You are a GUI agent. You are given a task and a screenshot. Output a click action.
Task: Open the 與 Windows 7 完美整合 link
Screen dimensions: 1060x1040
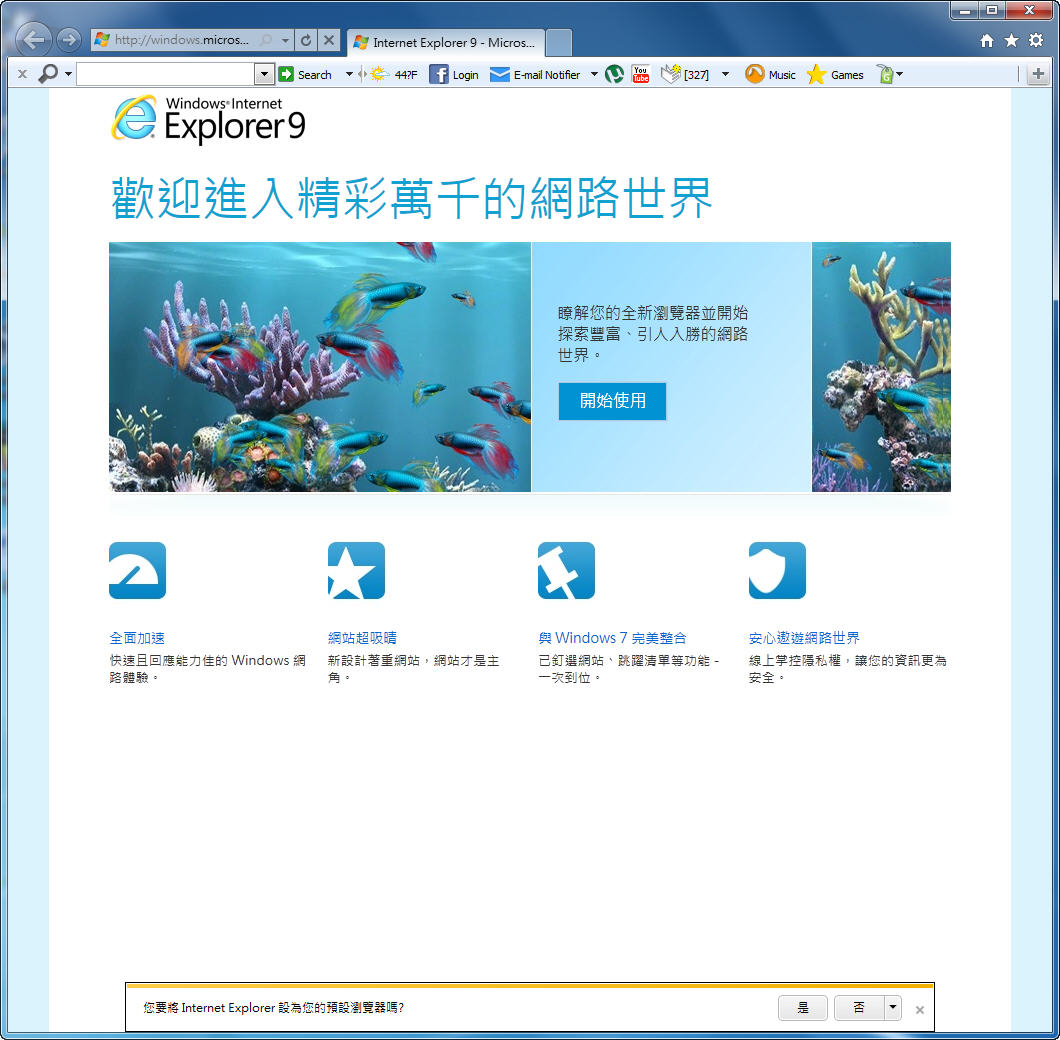(612, 638)
